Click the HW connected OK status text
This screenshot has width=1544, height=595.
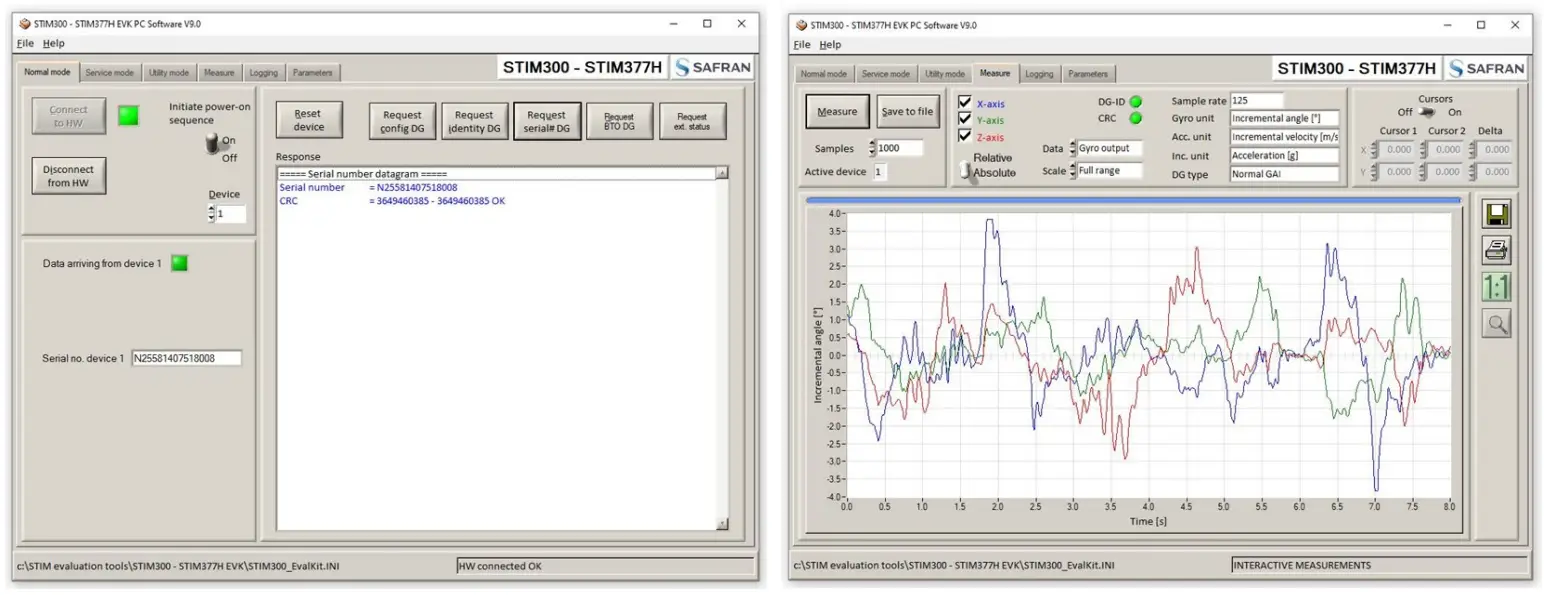click(x=499, y=566)
